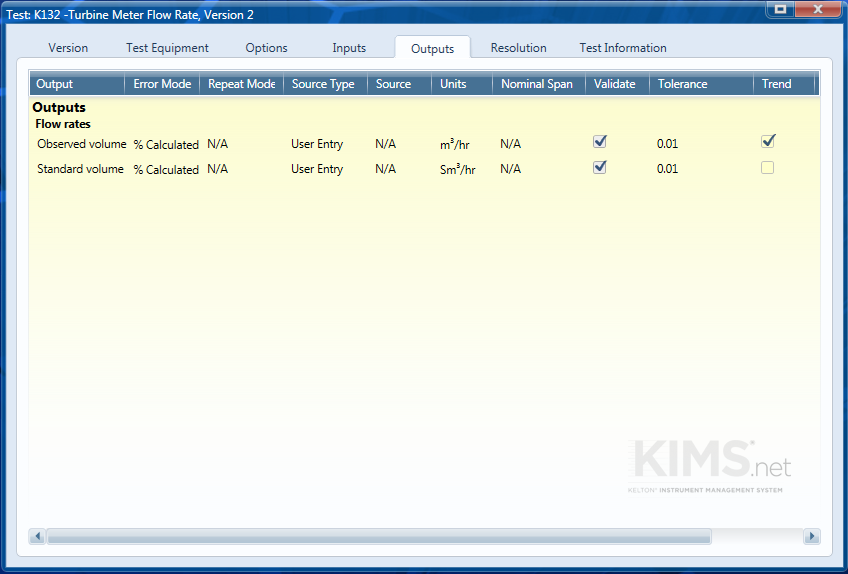The width and height of the screenshot is (848, 574).
Task: Click the Trend column header
Action: click(784, 84)
